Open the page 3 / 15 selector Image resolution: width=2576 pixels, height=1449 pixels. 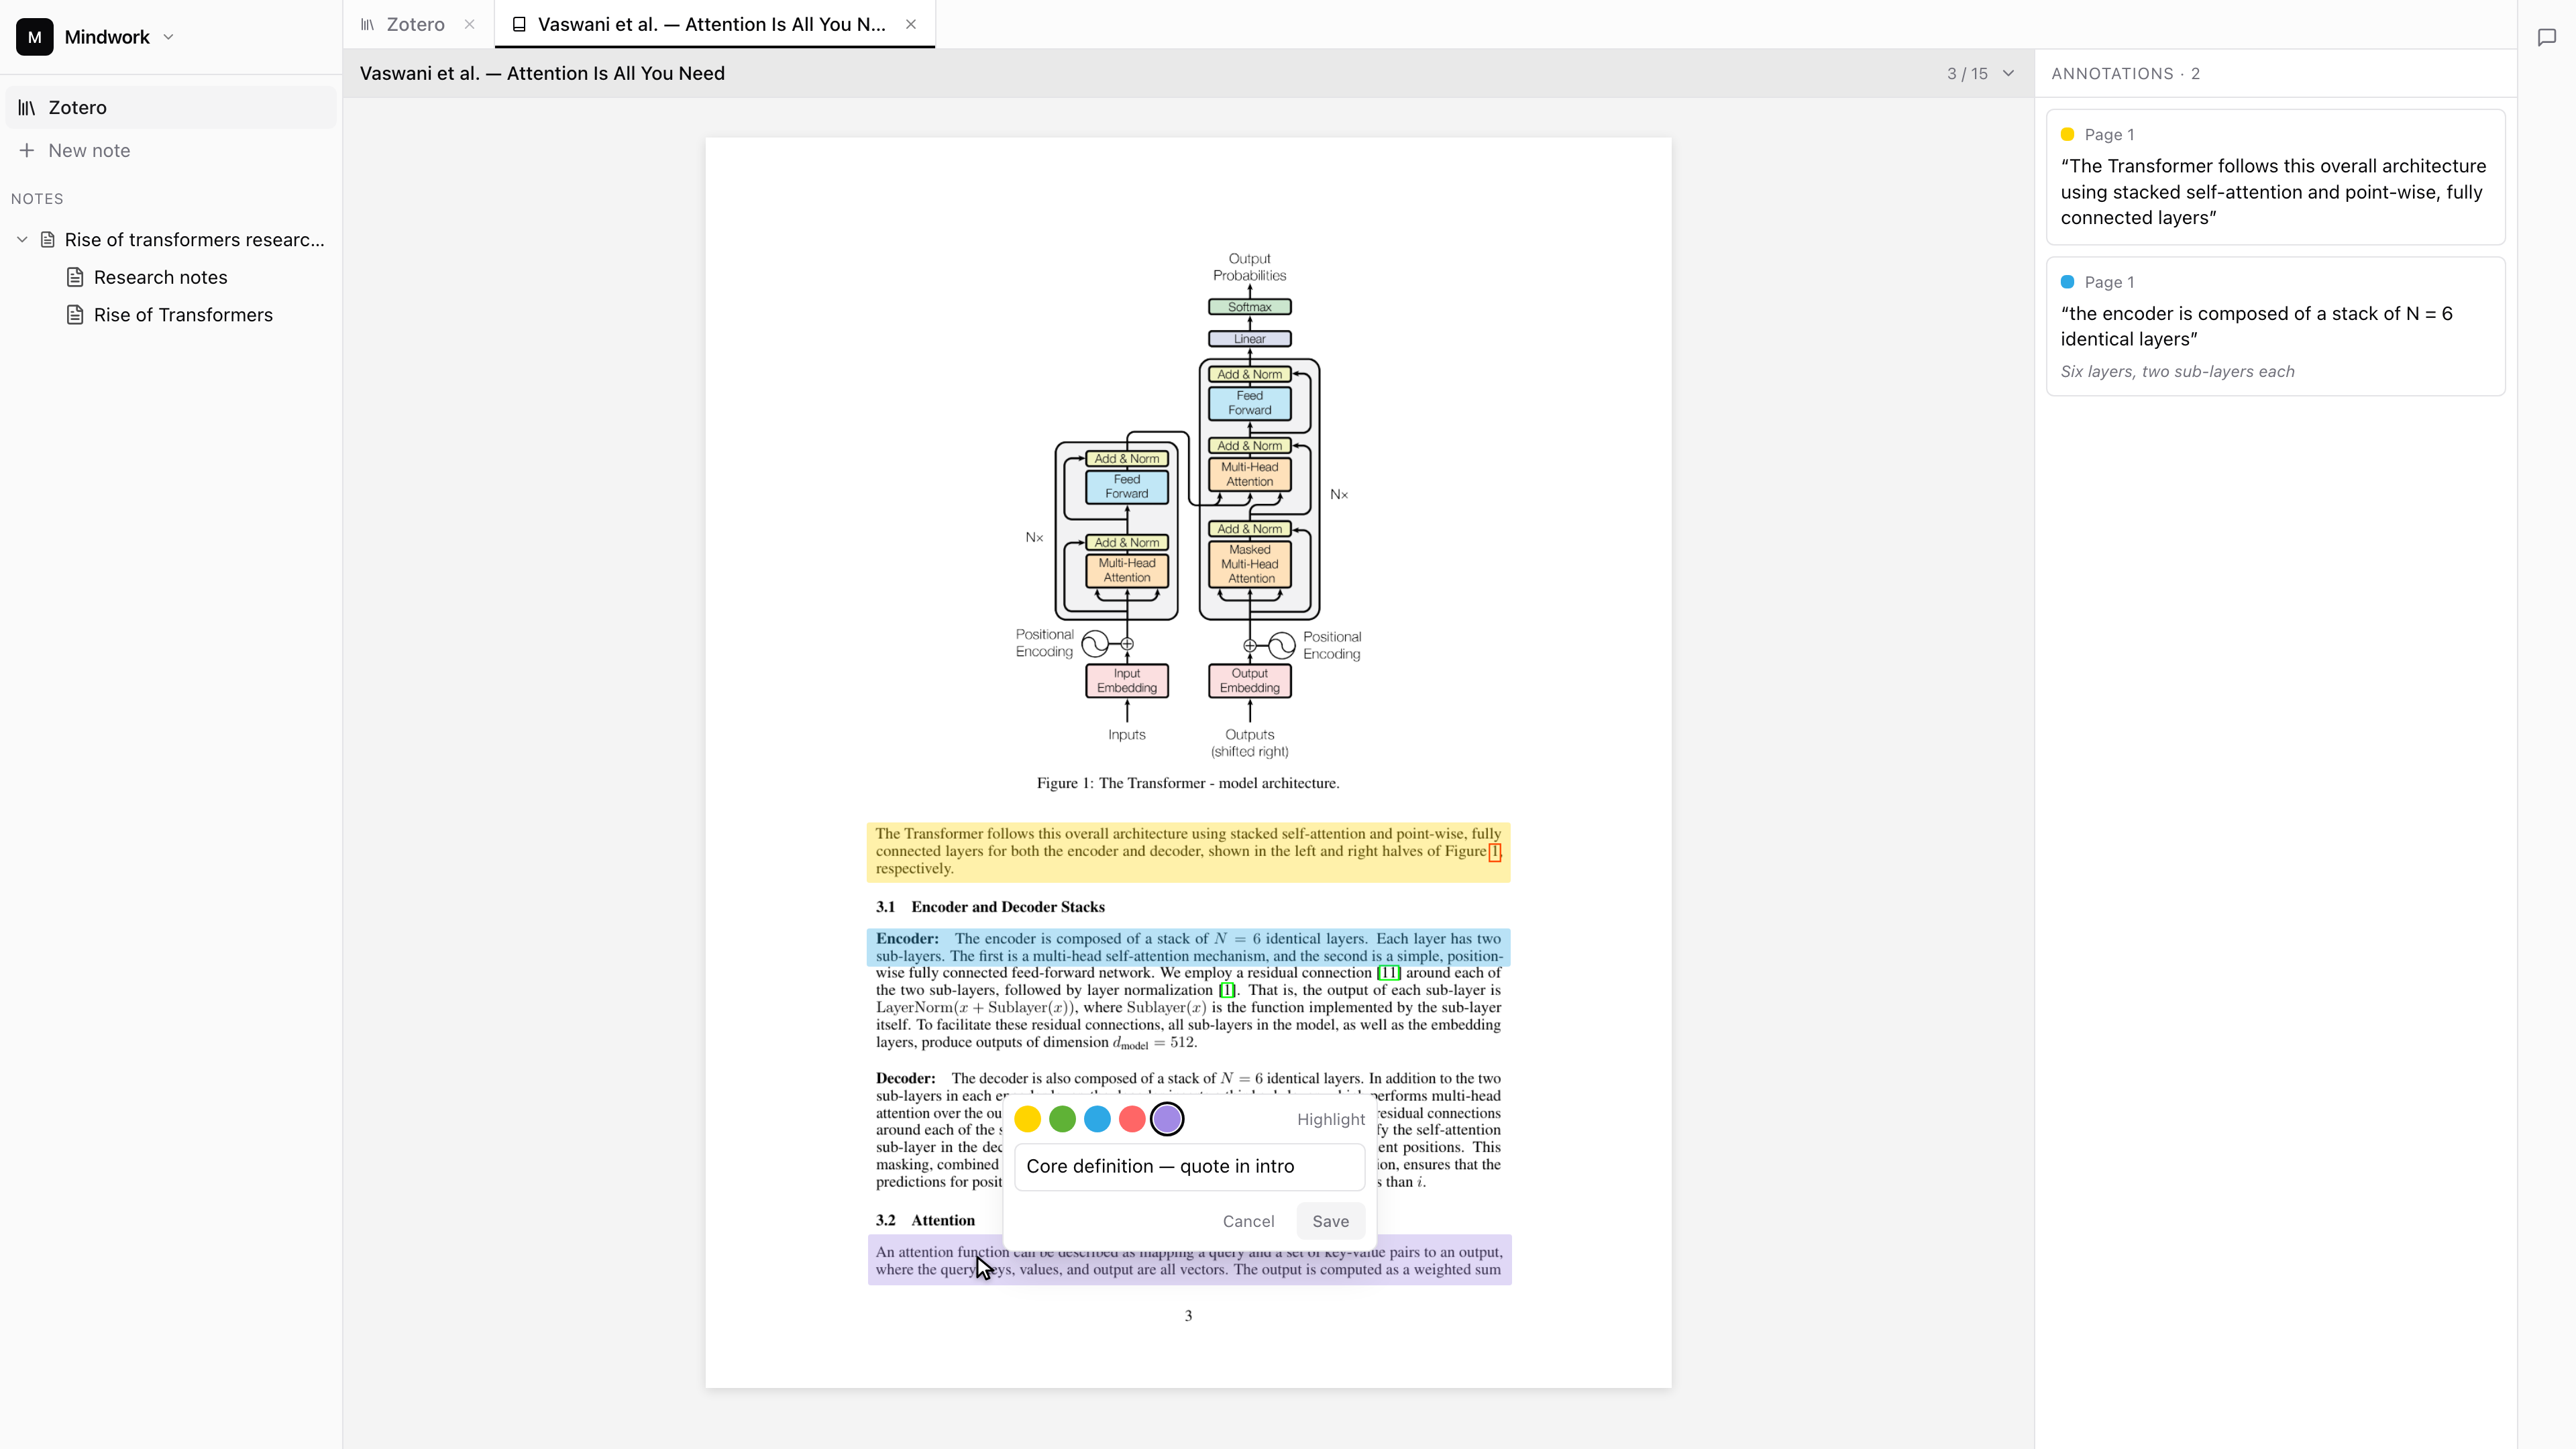click(1980, 74)
